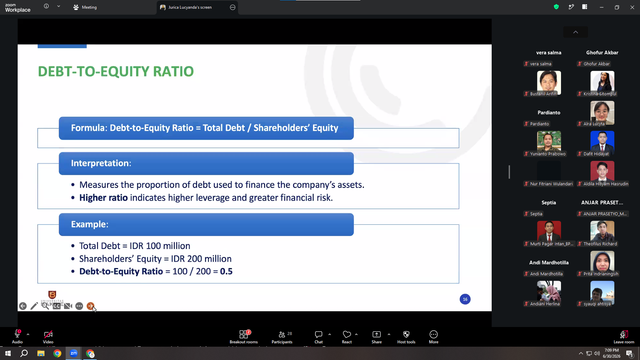Select the pen tool on slideshow toolbar
The width and height of the screenshot is (640, 360).
tap(34, 306)
